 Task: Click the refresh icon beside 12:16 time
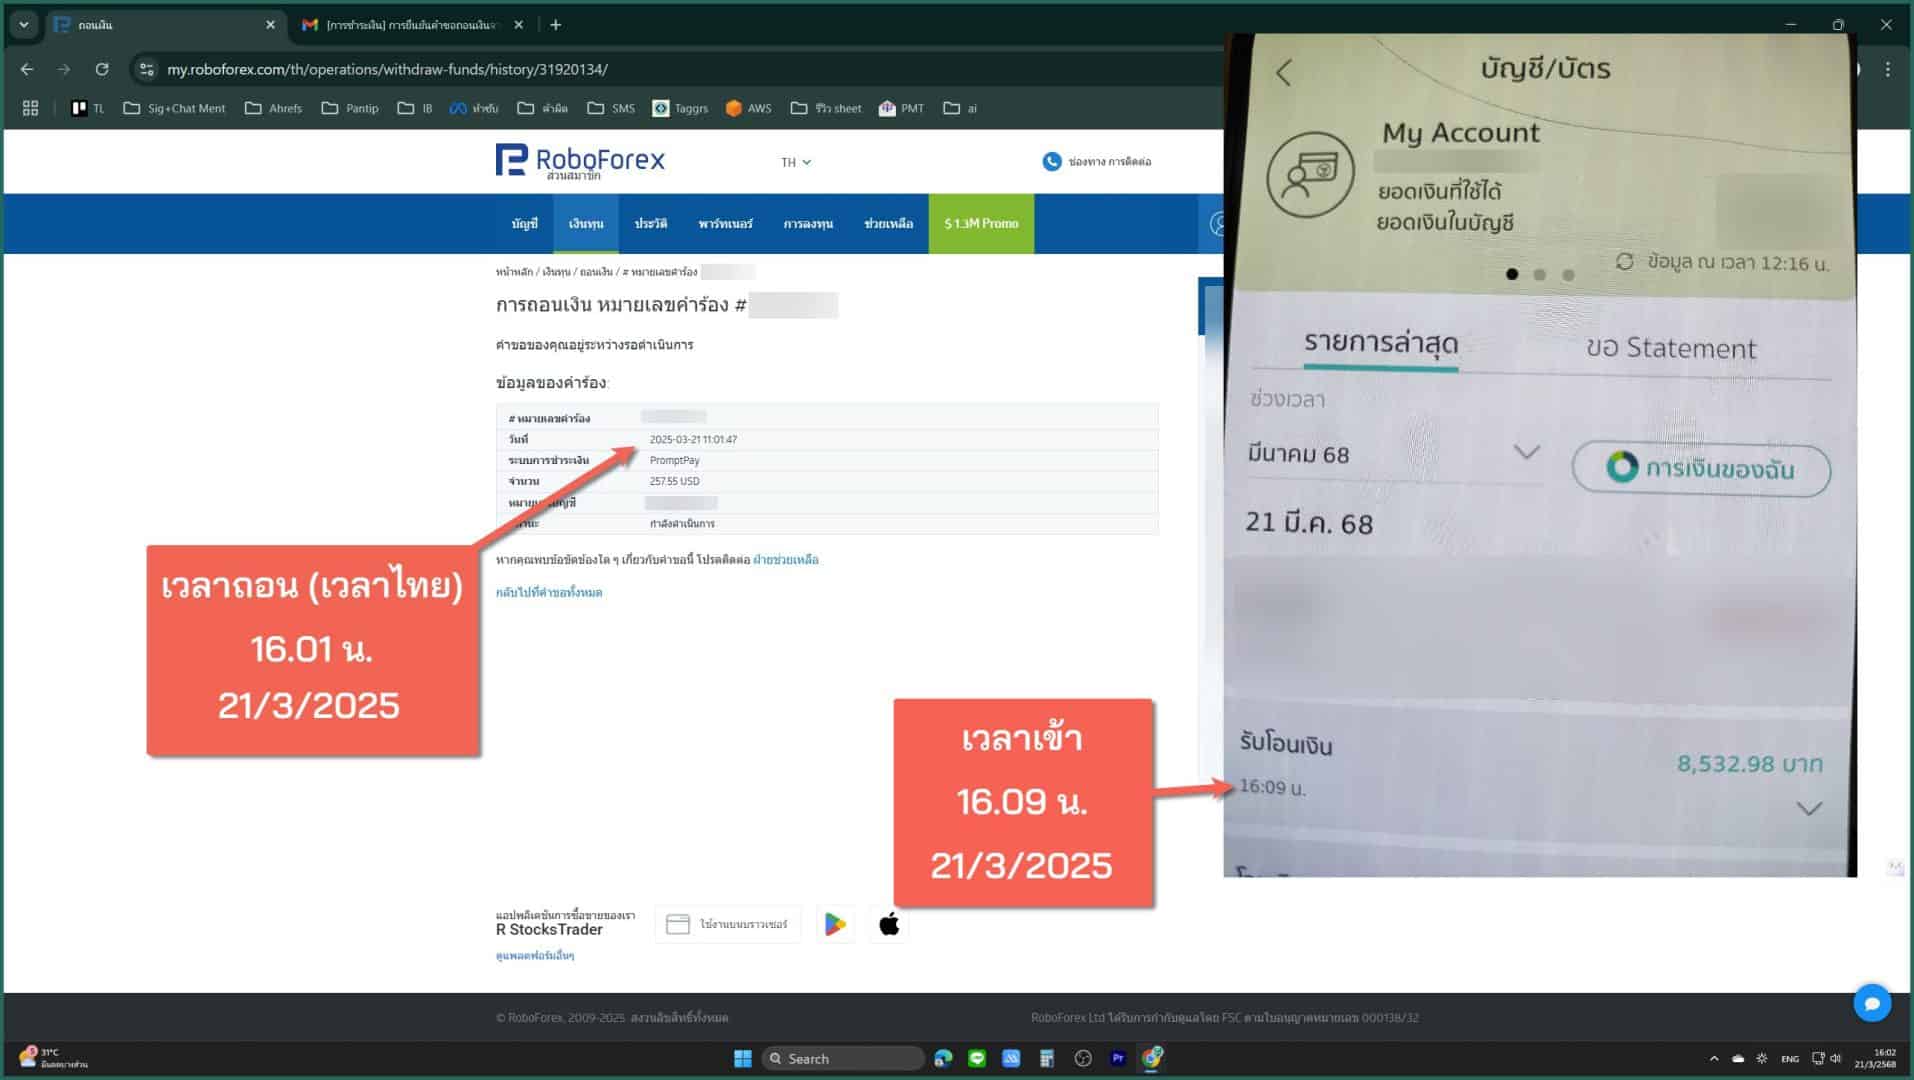tap(1625, 262)
